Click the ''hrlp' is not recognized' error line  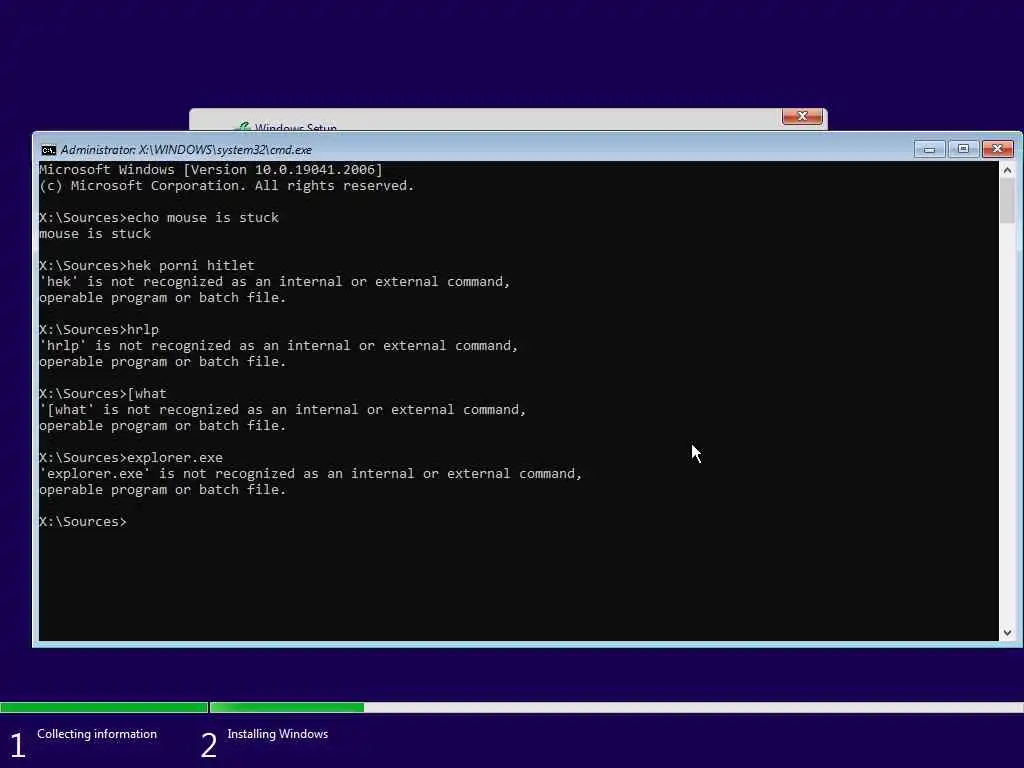point(279,345)
